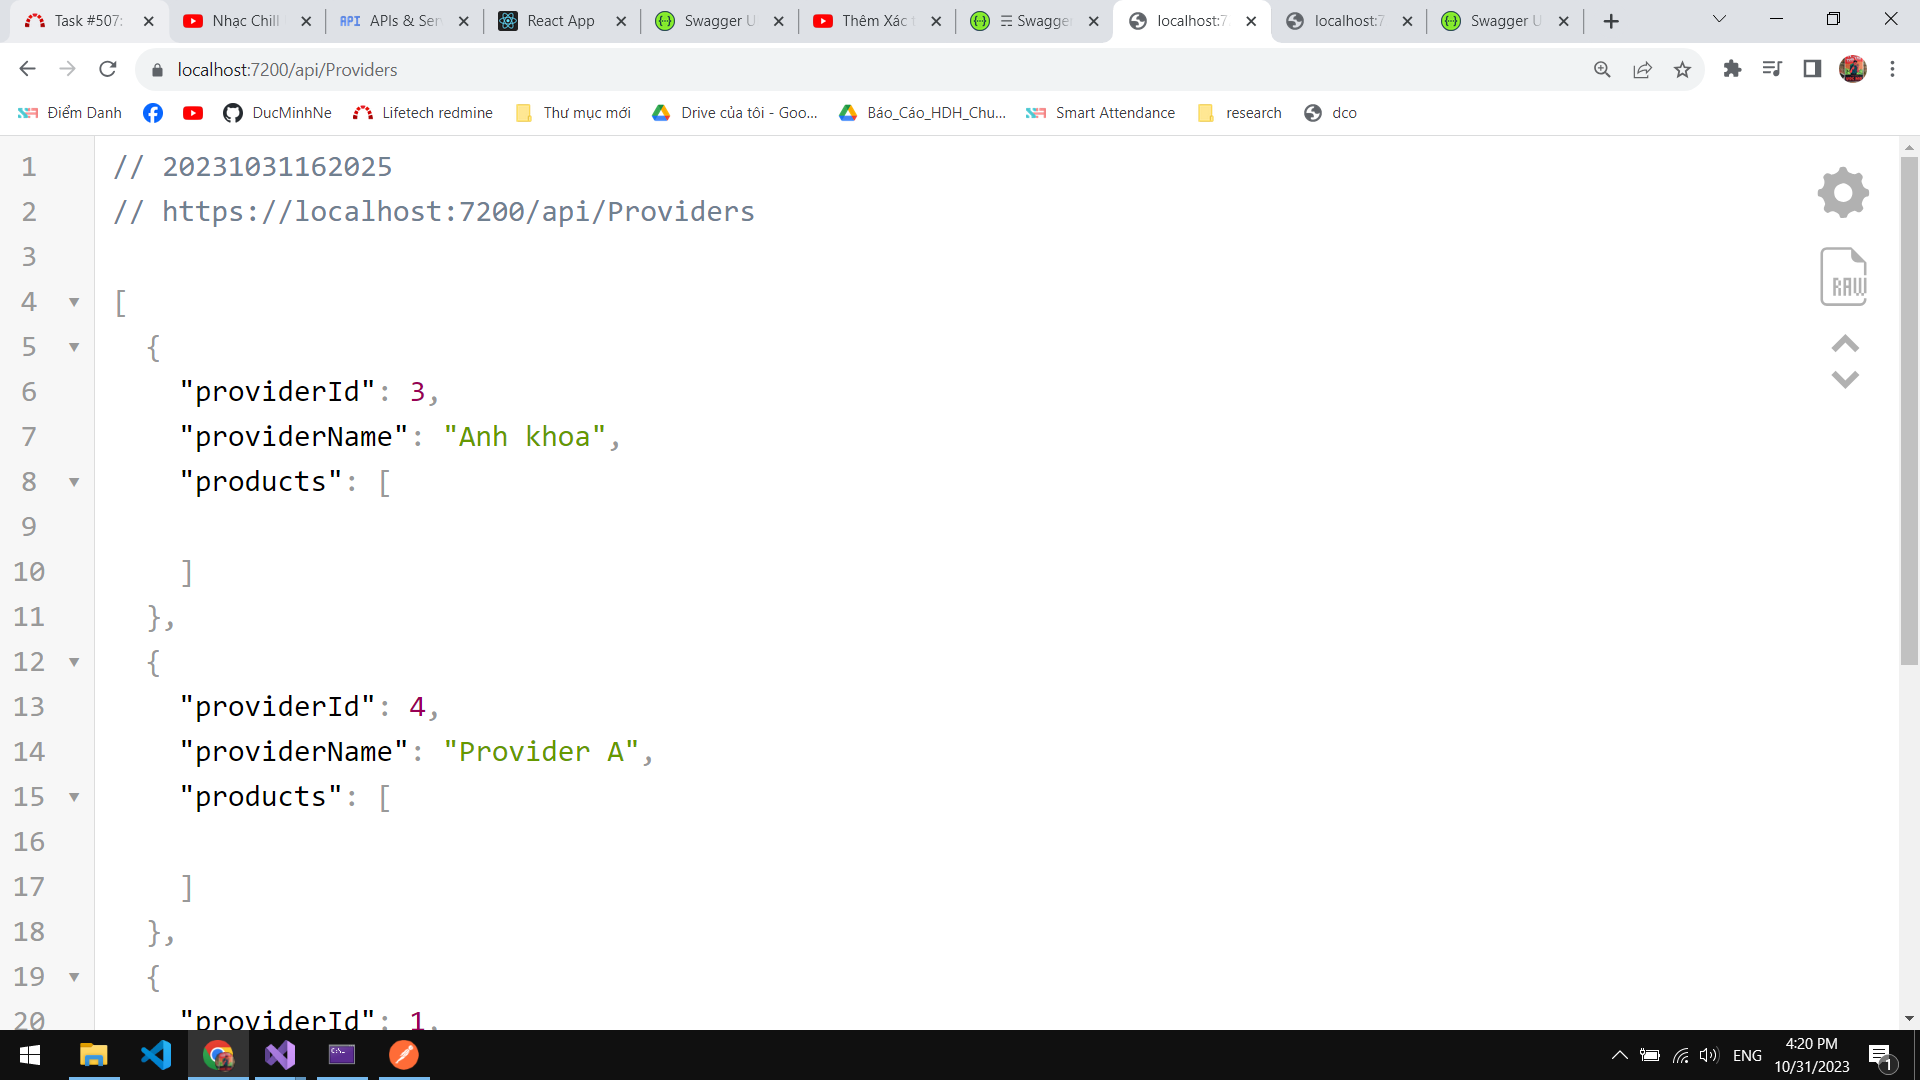Collapse the provider object on line 12
The height and width of the screenshot is (1080, 1920).
pyautogui.click(x=74, y=662)
